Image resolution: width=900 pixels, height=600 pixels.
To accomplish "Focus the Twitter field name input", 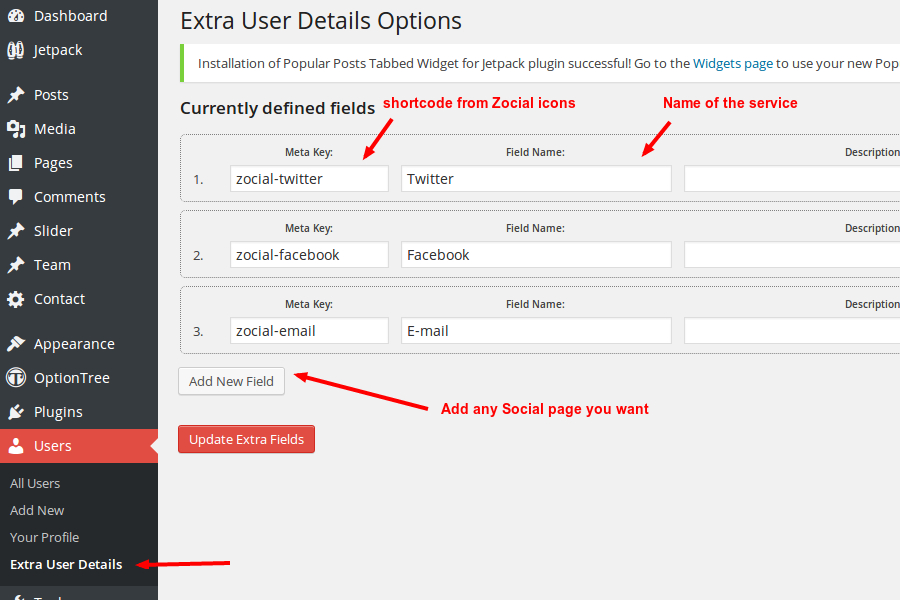I will (536, 179).
